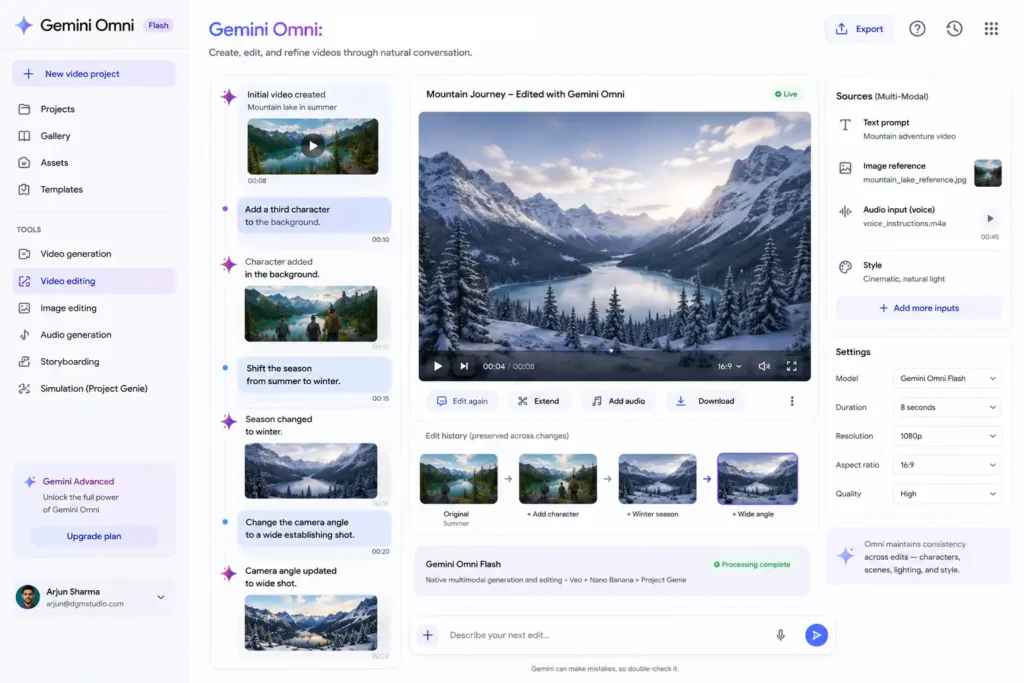Viewport: 1024px width, 683px height.
Task: Click the Download button
Action: pos(705,401)
